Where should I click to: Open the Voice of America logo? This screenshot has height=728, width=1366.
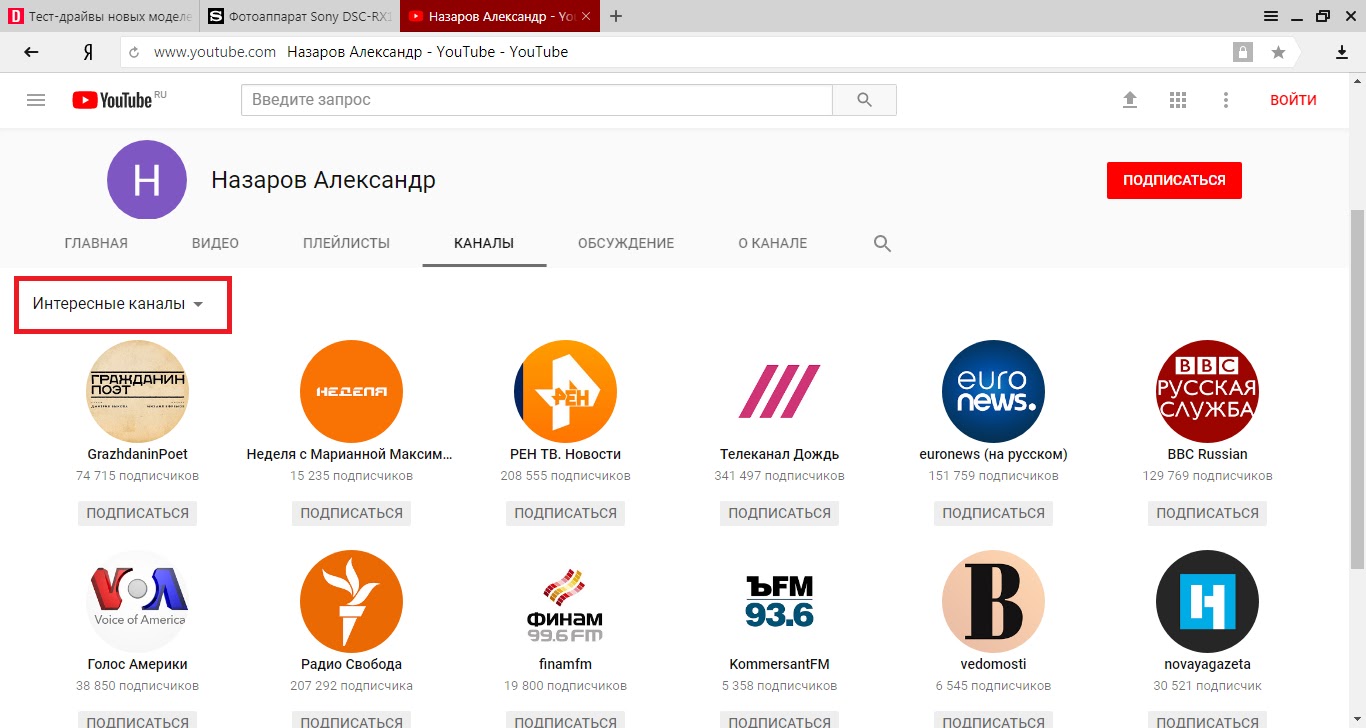tap(138, 601)
